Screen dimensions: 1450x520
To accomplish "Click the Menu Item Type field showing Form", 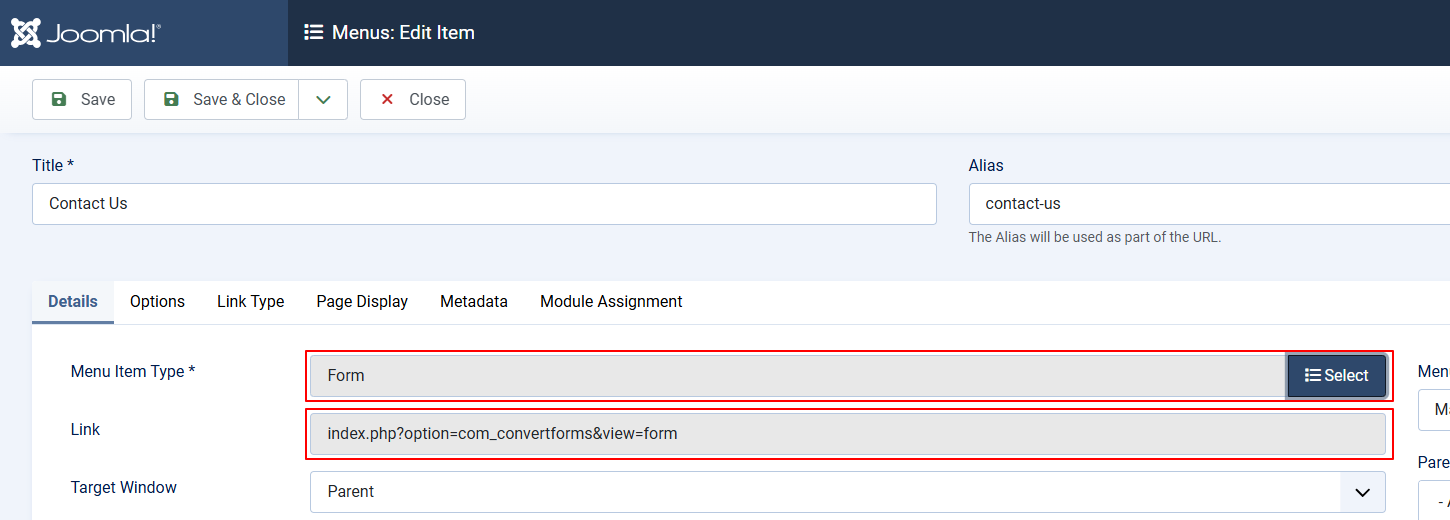I will point(796,376).
